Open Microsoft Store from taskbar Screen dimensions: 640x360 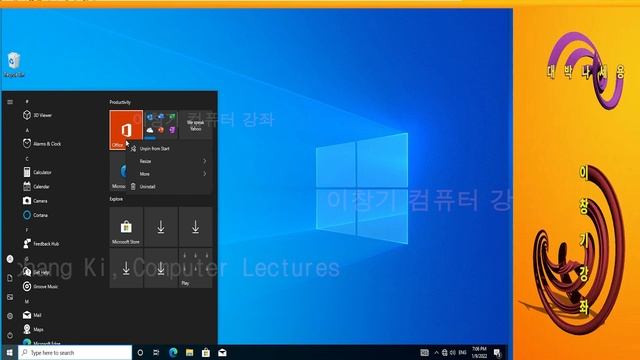pyautogui.click(x=206, y=353)
